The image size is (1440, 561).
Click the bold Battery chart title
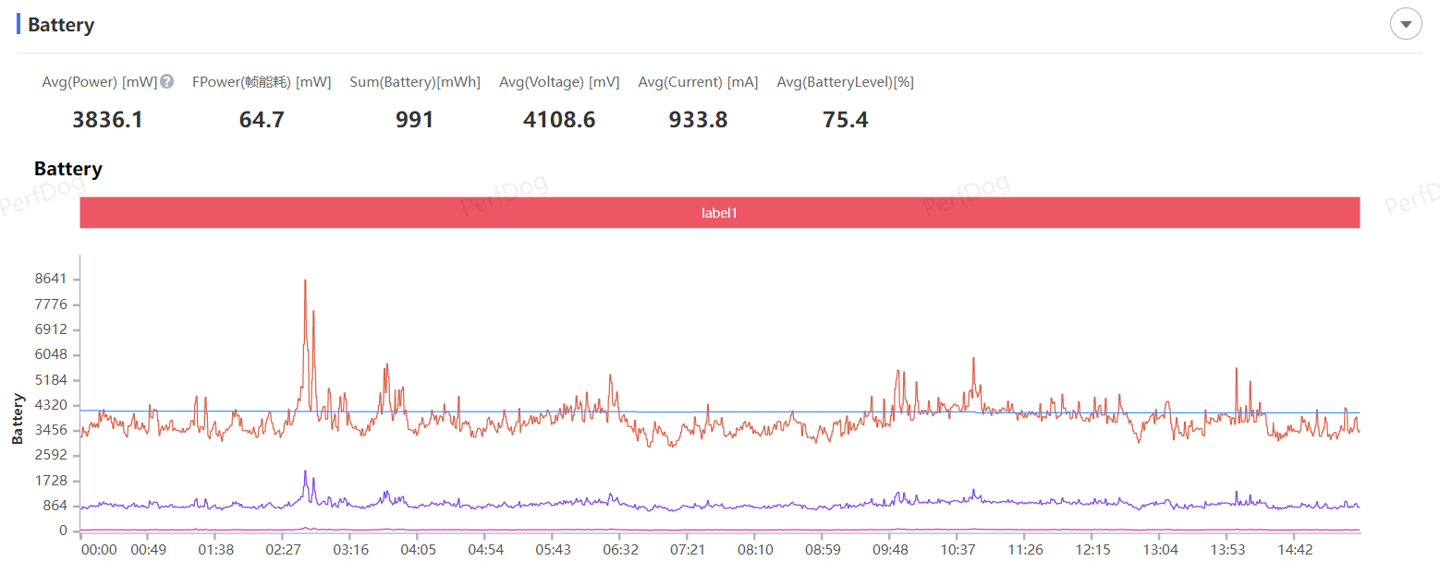point(68,169)
